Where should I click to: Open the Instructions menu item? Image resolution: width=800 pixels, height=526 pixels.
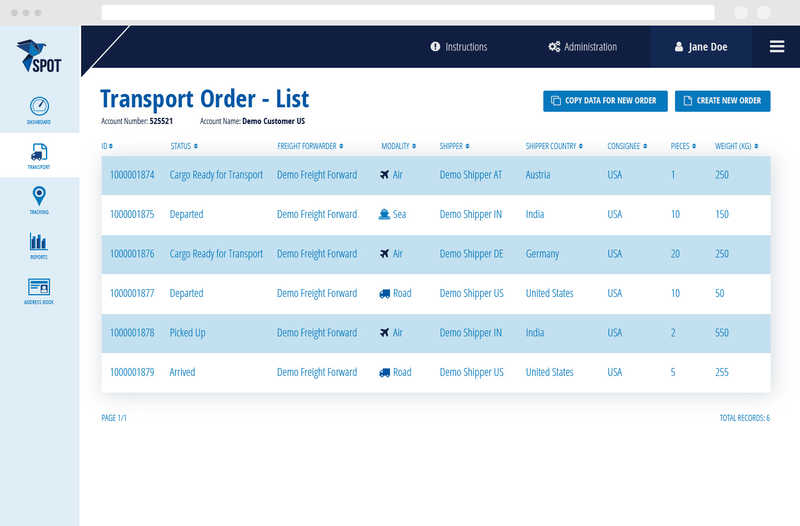click(459, 47)
